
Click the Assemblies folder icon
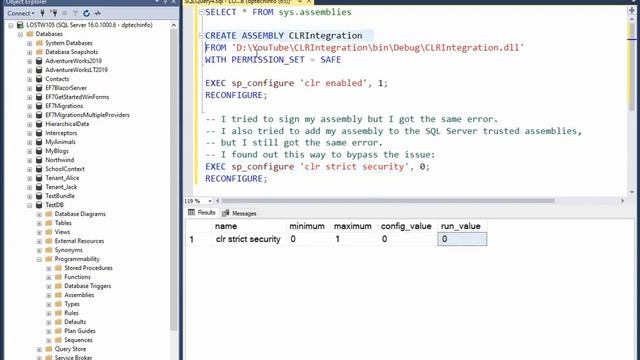coord(58,295)
